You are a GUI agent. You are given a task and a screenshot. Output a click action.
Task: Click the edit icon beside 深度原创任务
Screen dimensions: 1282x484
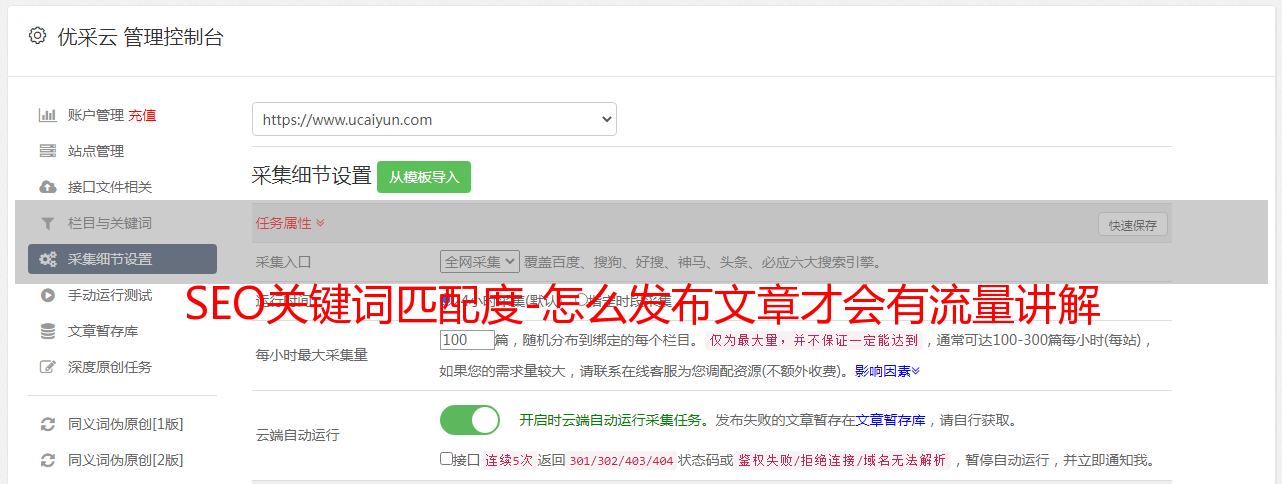pos(48,367)
